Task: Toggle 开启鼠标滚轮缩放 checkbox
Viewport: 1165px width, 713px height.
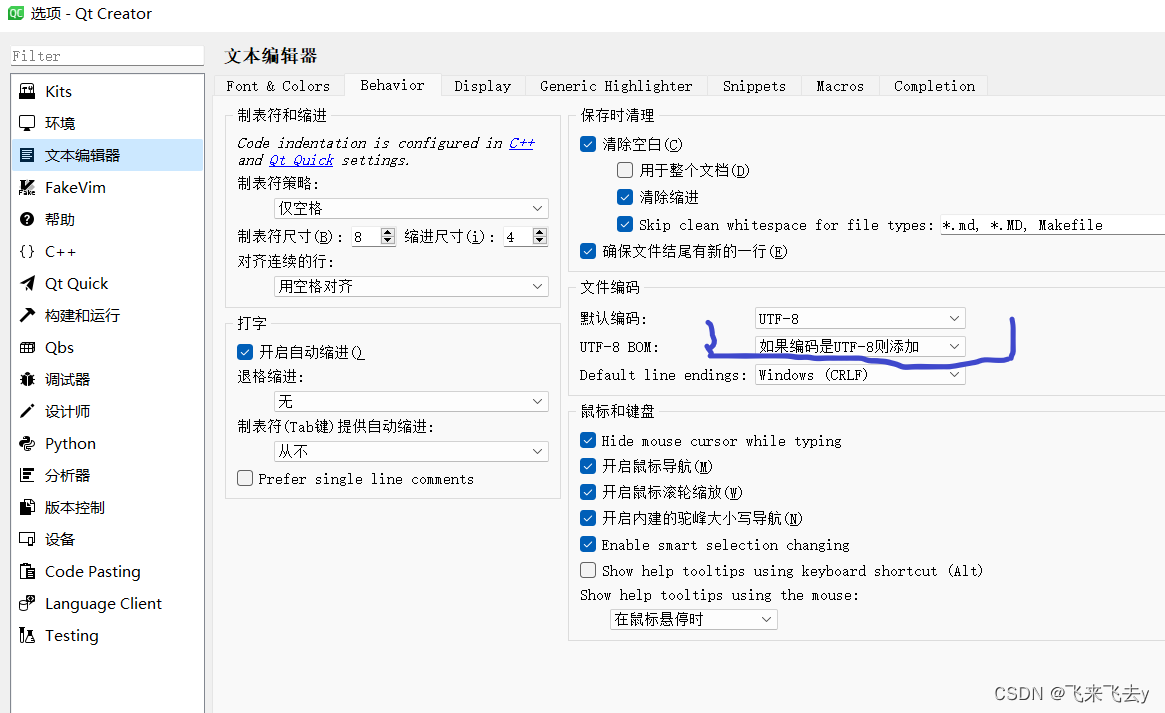Action: coord(588,492)
